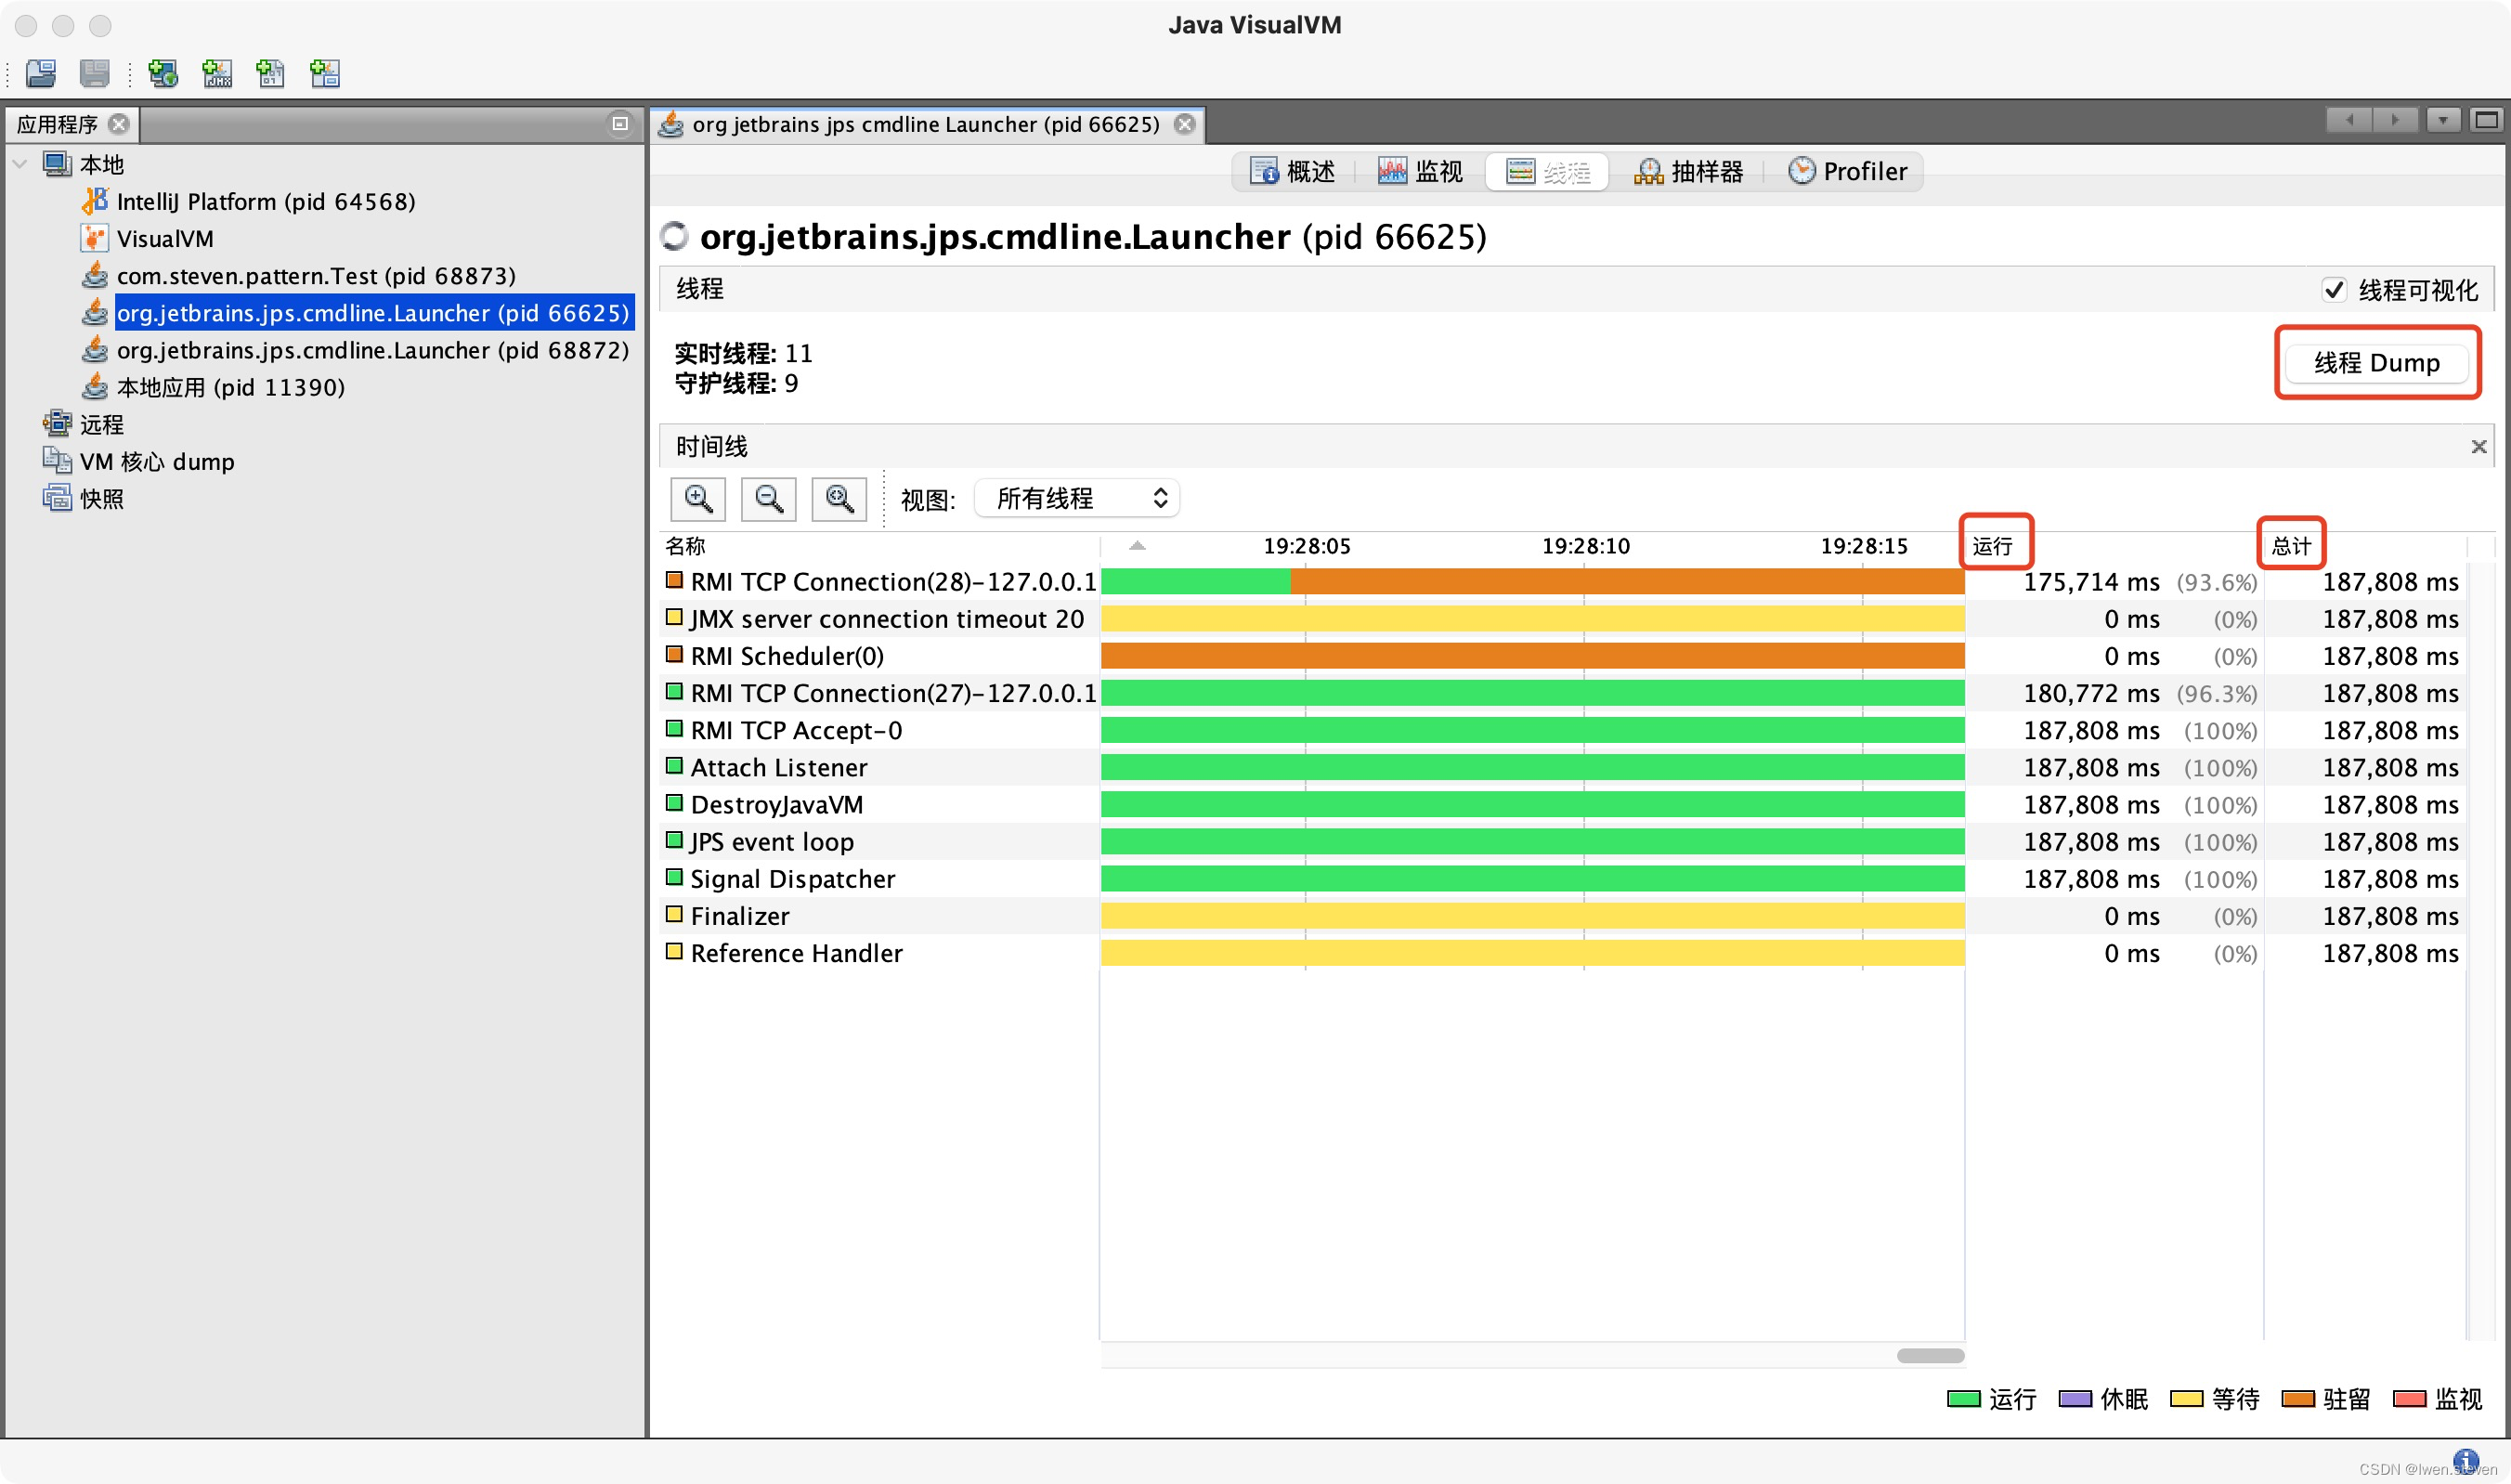2511x1484 pixels.
Task: Toggle 线程可视化 checkbox
Action: 2333,290
